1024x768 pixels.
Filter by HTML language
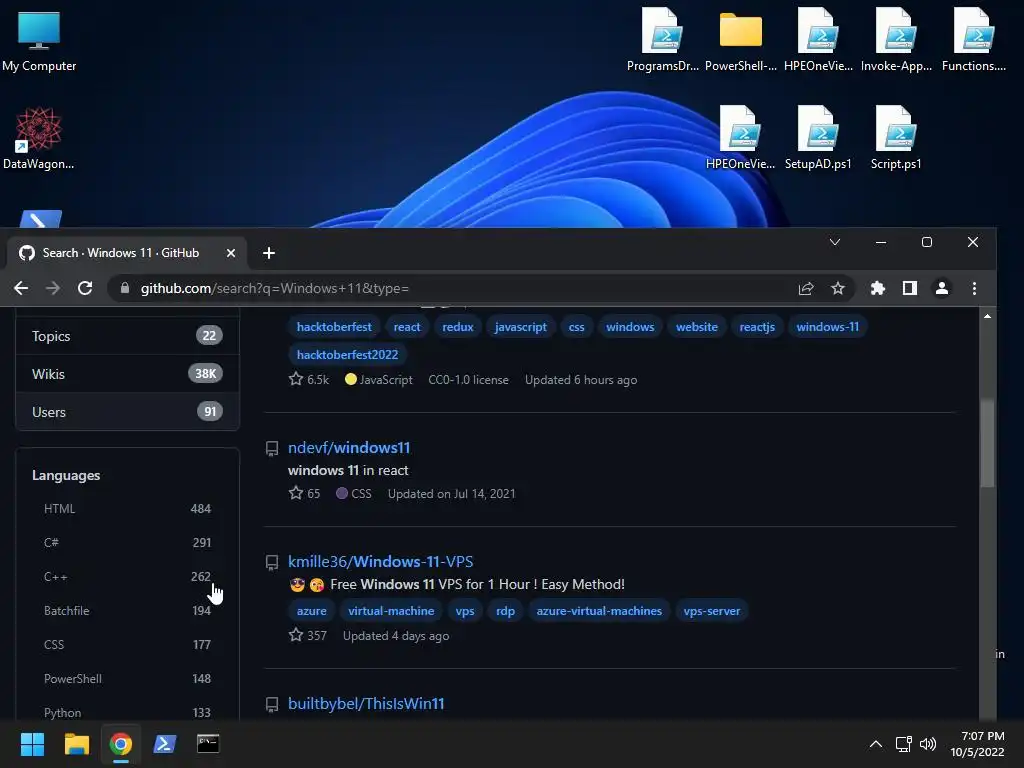pyautogui.click(x=127, y=509)
